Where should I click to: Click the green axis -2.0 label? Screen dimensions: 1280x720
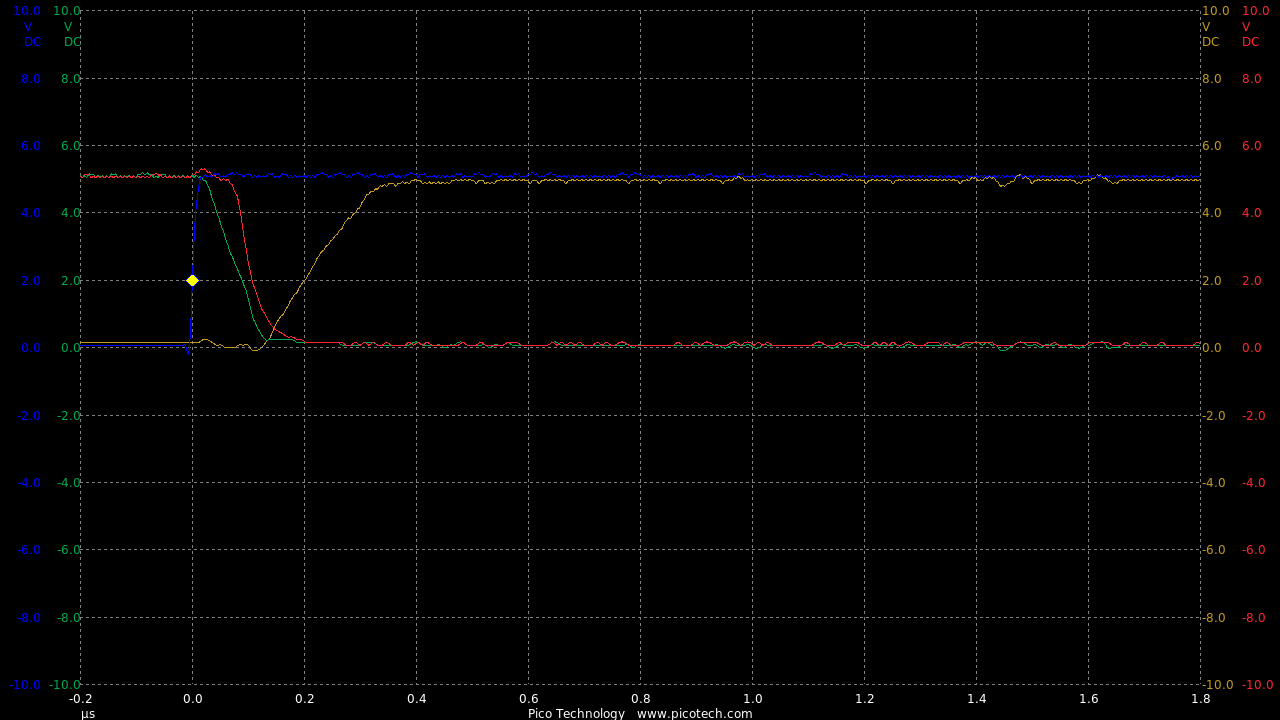68,416
